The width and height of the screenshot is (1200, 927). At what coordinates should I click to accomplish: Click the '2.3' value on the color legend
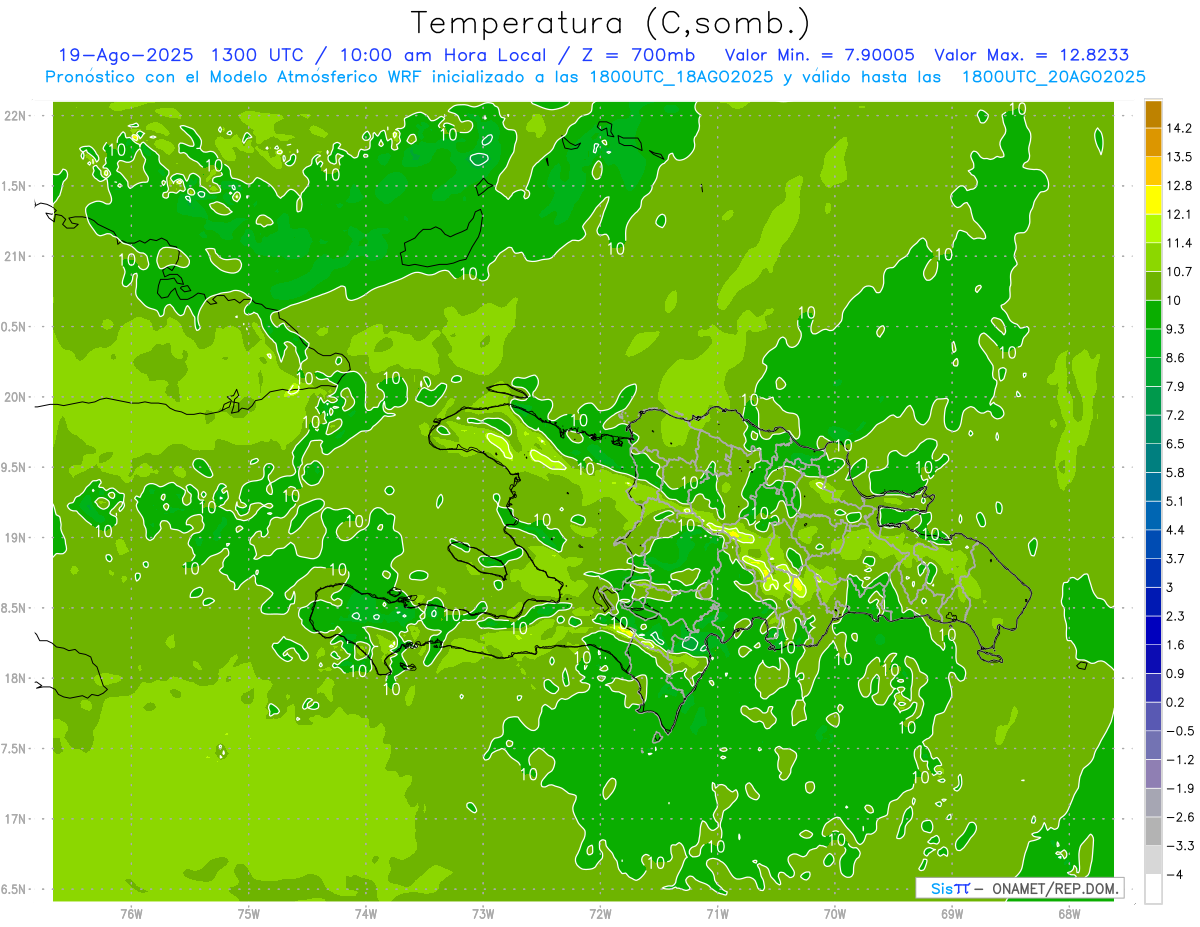1176,616
